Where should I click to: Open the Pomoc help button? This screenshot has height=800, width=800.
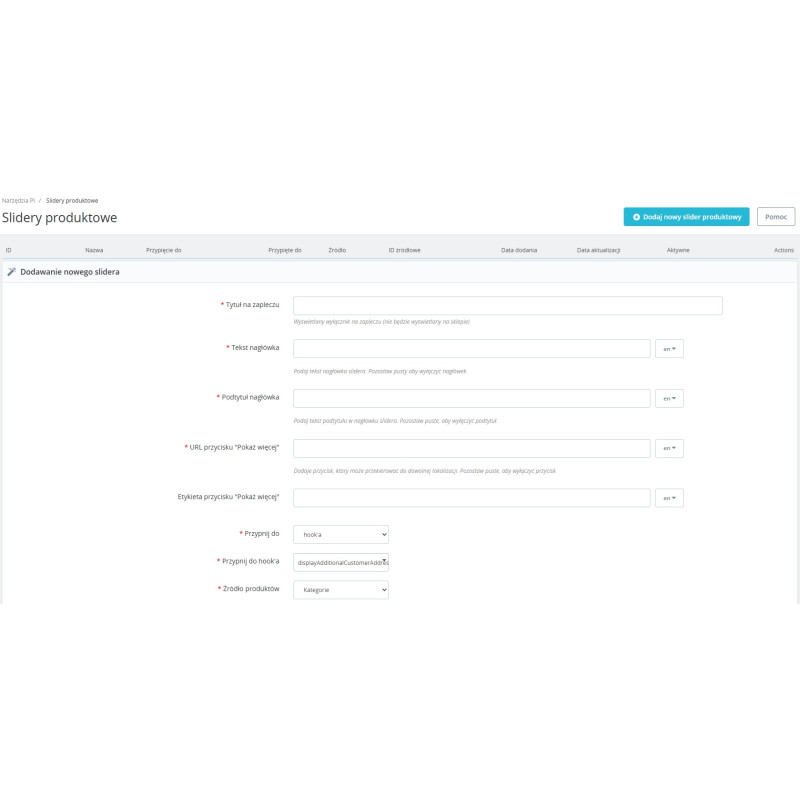tap(776, 217)
